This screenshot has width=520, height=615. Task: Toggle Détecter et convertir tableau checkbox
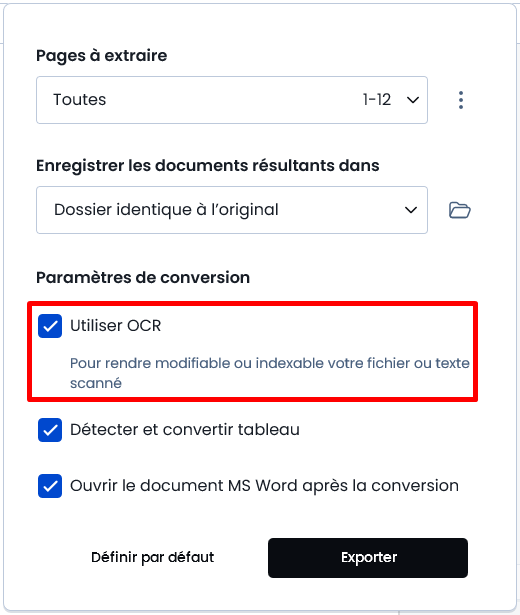pos(50,430)
